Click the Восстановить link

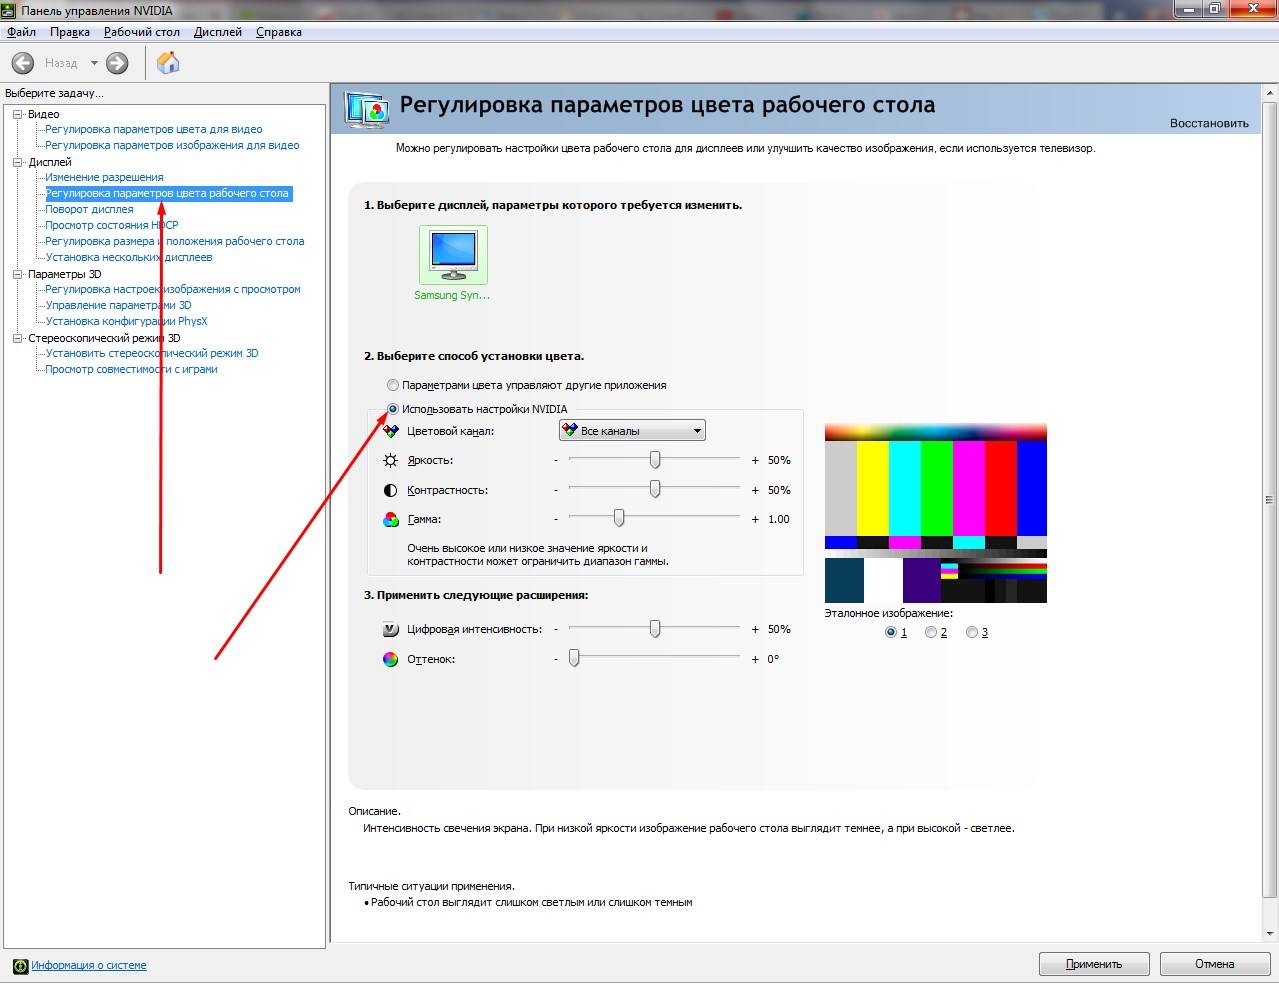tap(1209, 124)
